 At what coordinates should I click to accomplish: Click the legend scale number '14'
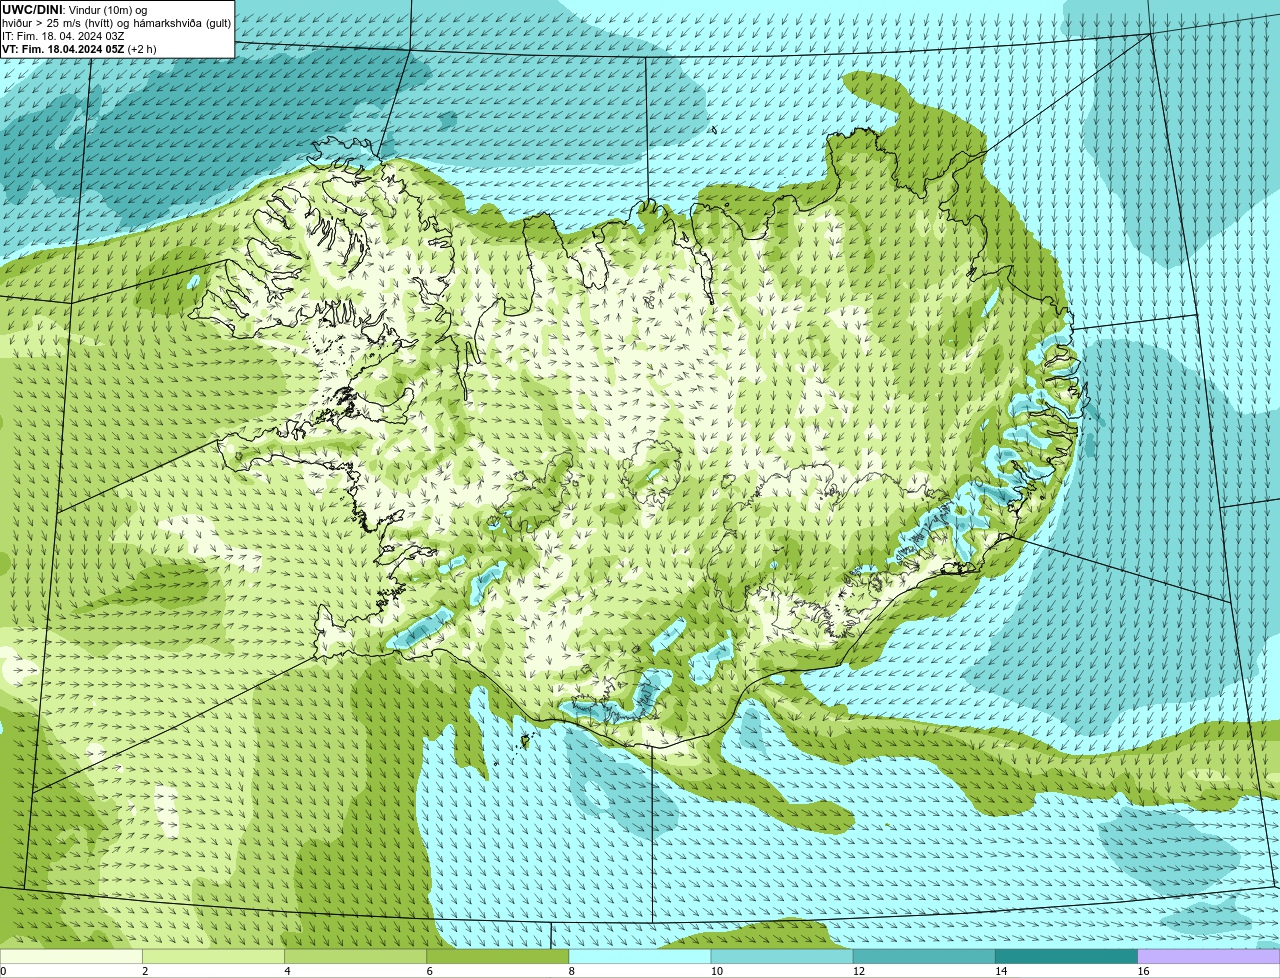[x=1001, y=971]
